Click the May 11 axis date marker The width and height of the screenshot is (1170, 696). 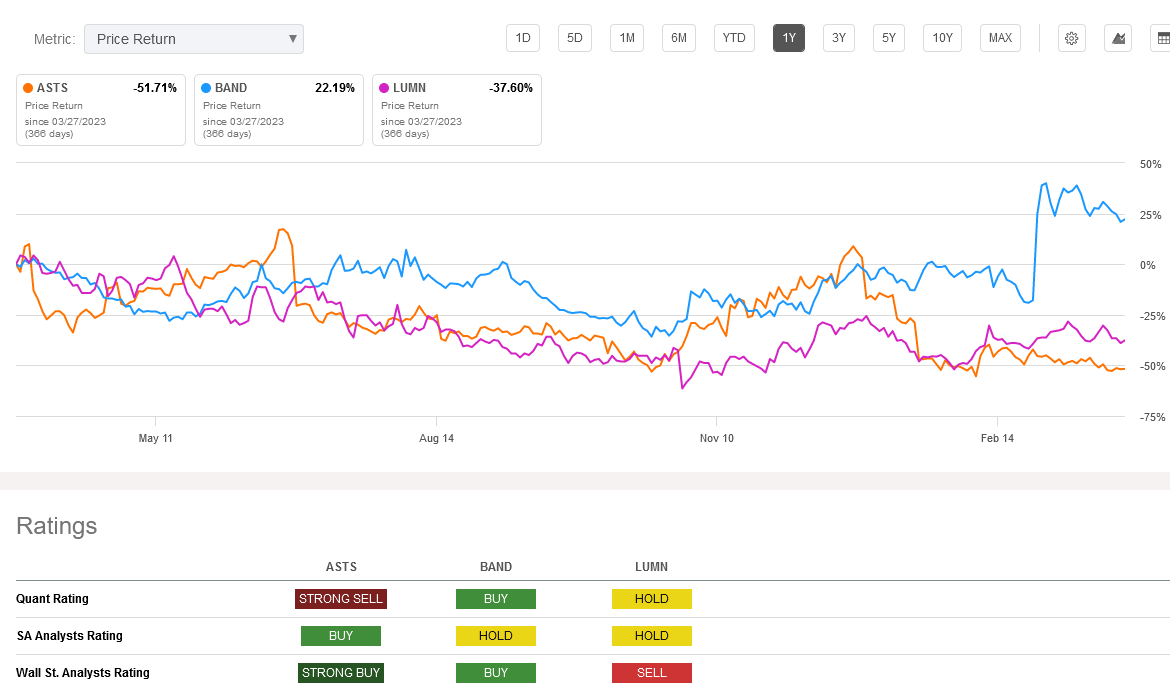155,439
